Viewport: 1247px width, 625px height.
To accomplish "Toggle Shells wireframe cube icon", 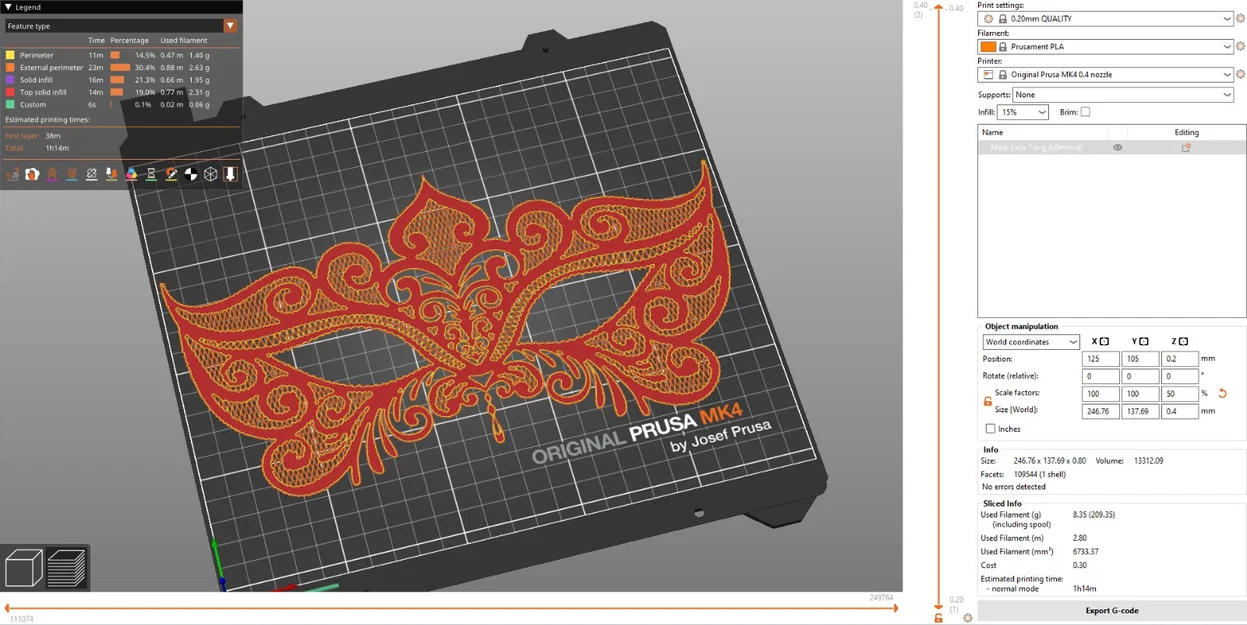I will (211, 174).
